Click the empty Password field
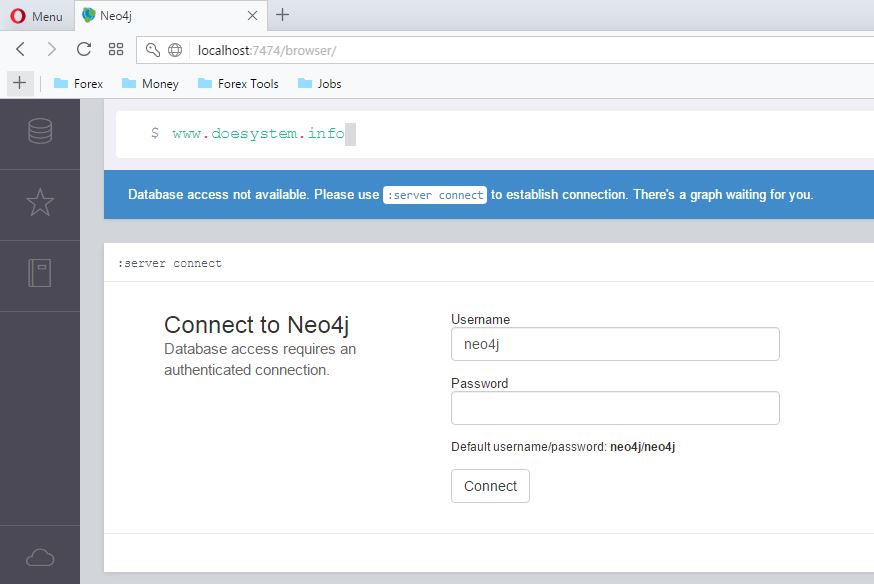Viewport: 874px width, 584px height. coord(615,408)
